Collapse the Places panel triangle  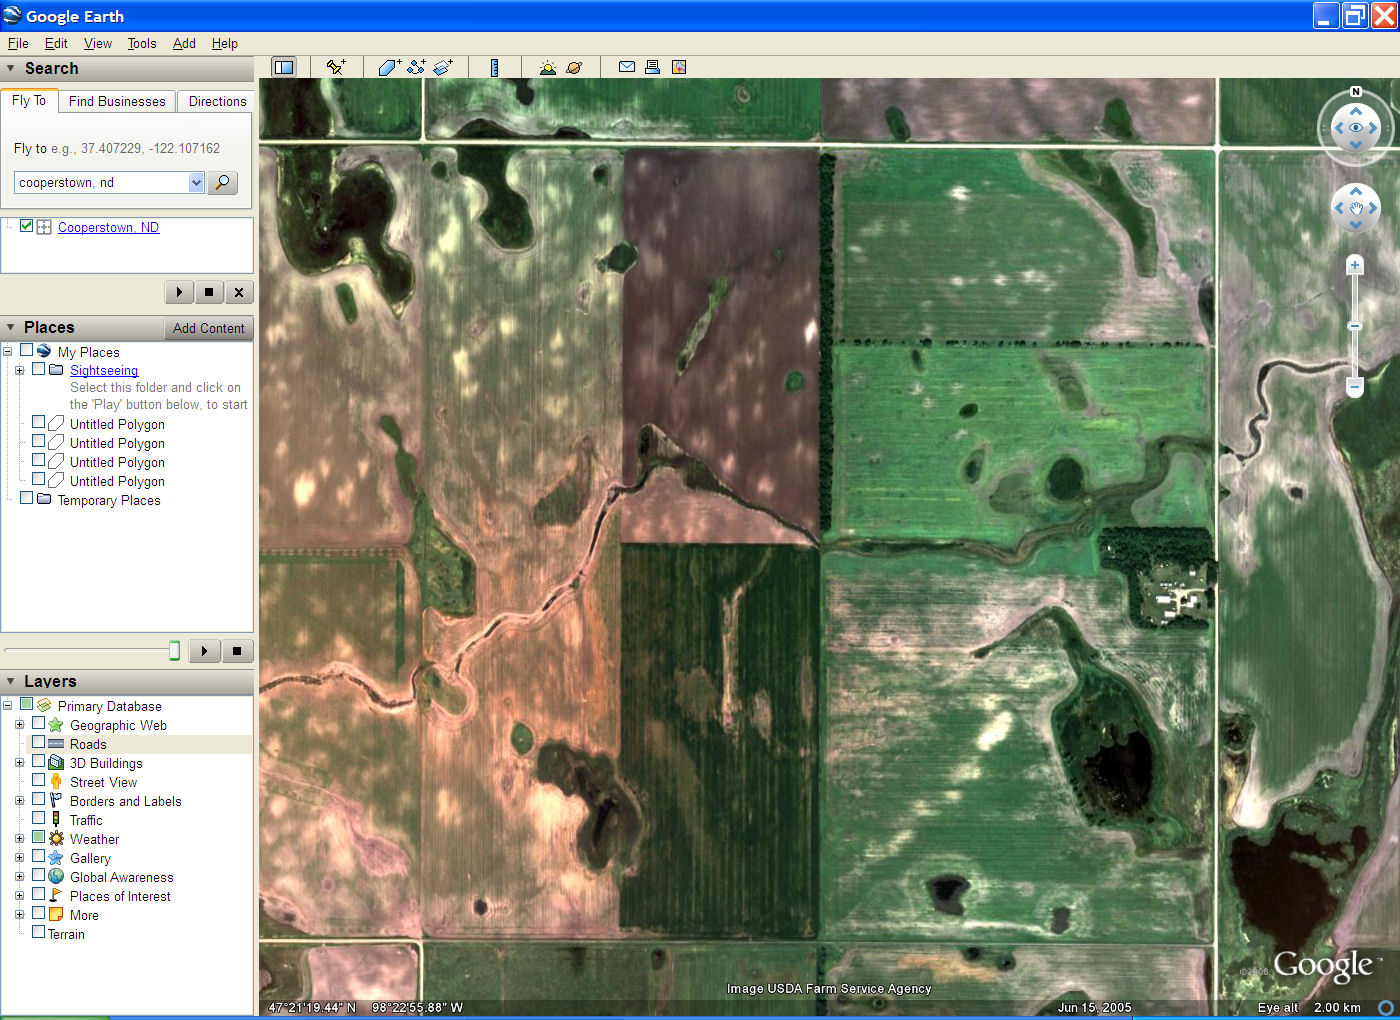(11, 327)
